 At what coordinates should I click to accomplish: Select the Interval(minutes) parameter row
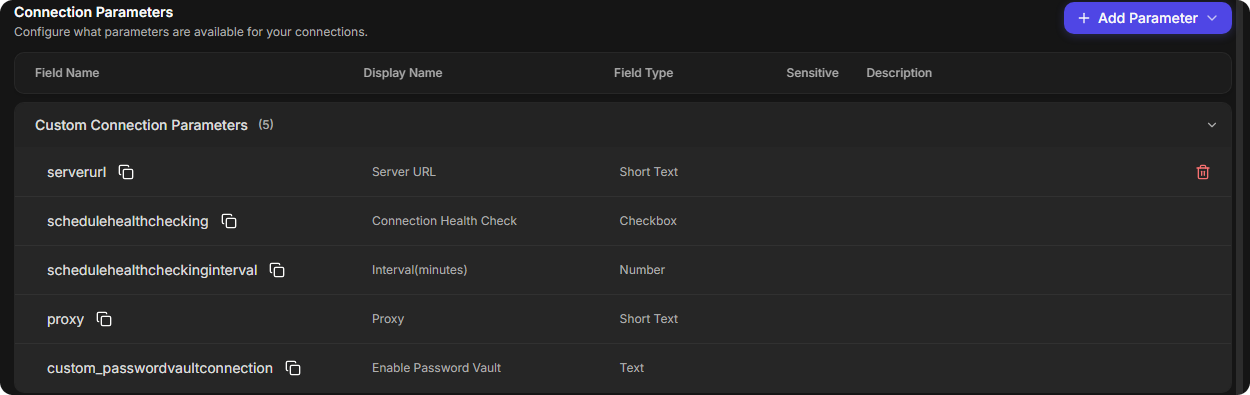pyautogui.click(x=623, y=270)
